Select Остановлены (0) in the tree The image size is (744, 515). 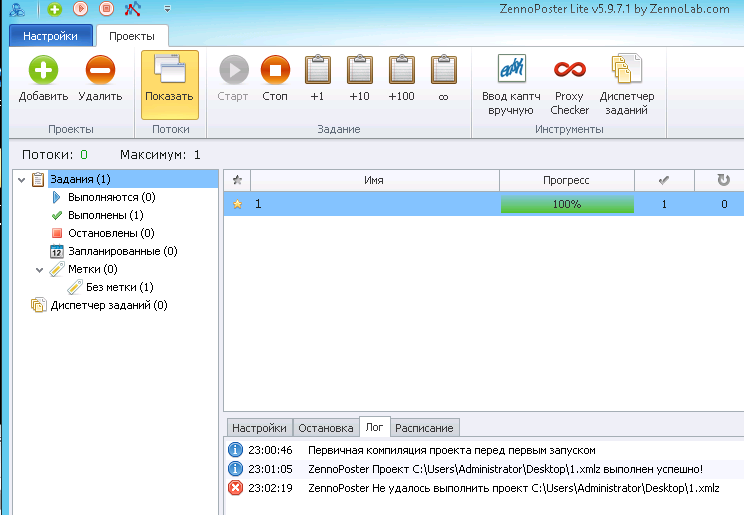pyautogui.click(x=111, y=234)
